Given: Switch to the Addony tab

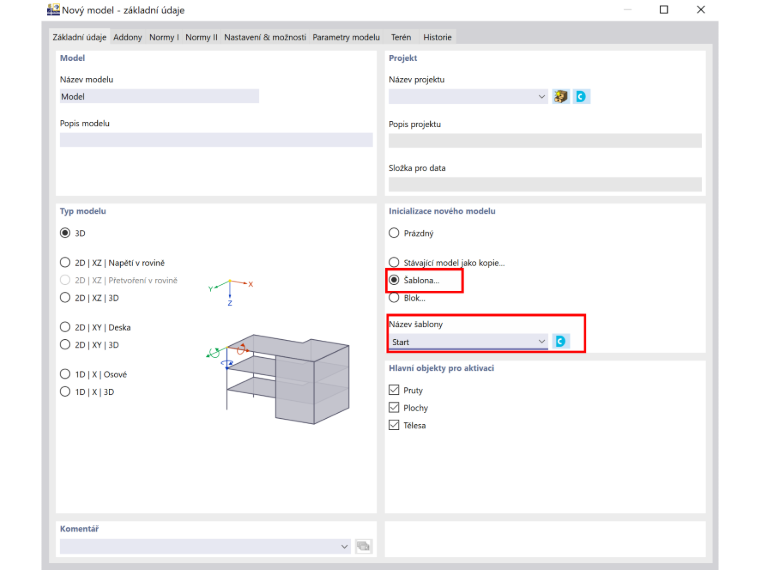Looking at the screenshot, I should coord(127,37).
